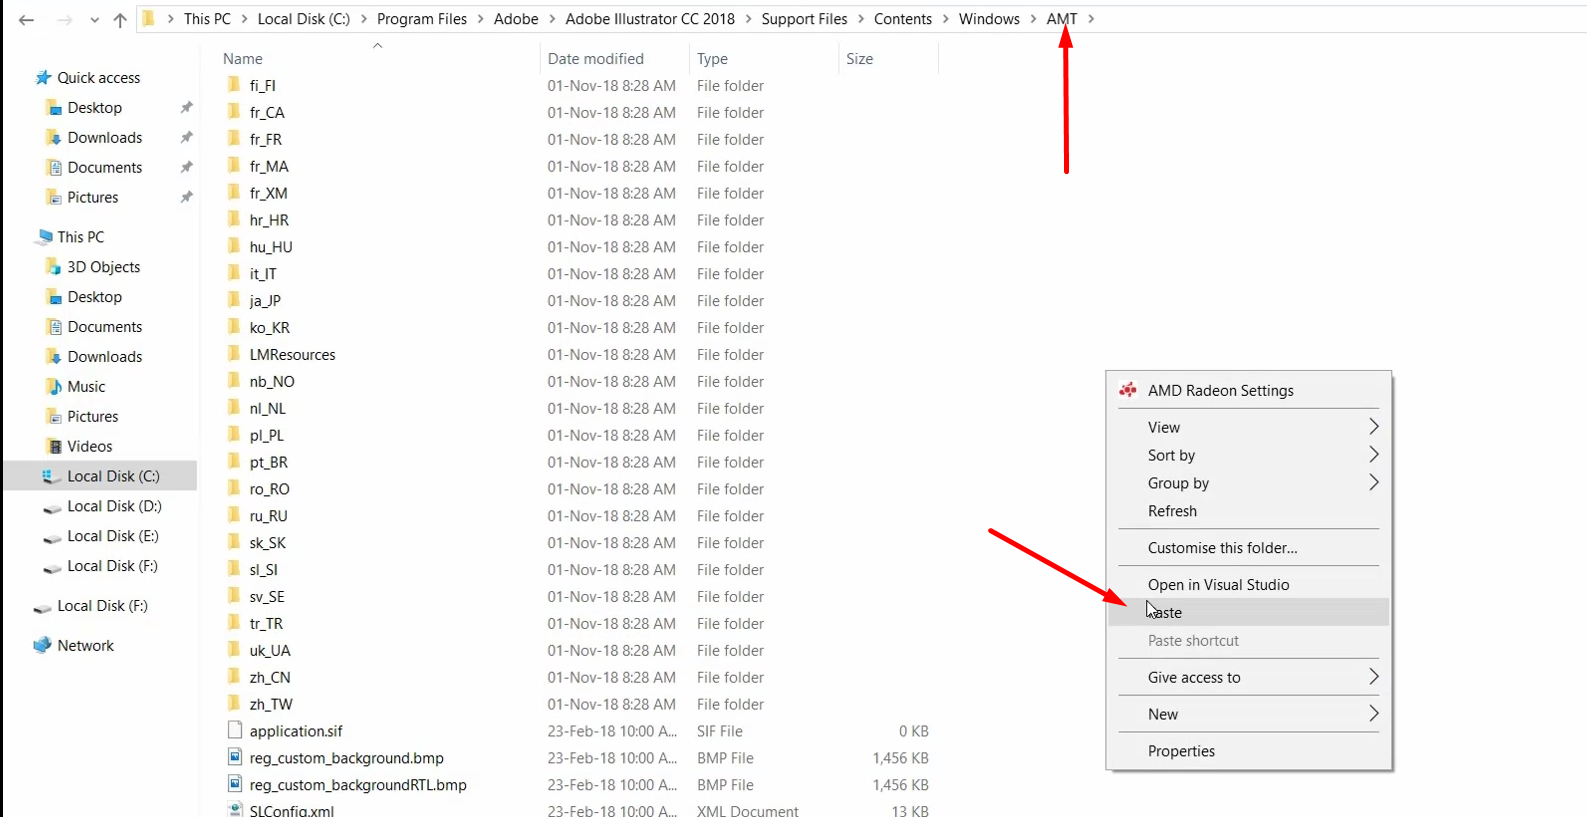
Task: Expand chevron after Adobe breadcrumb
Action: (x=552, y=19)
